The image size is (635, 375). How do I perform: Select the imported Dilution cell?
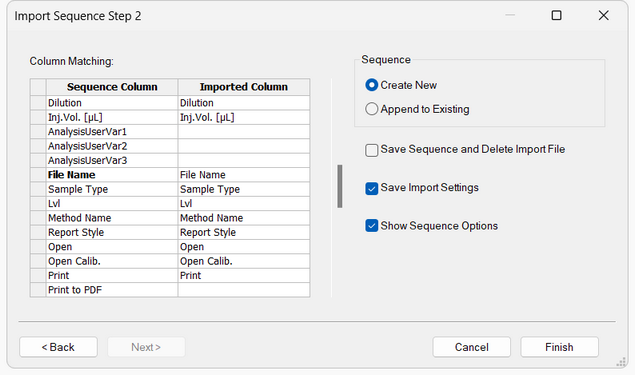[244, 103]
